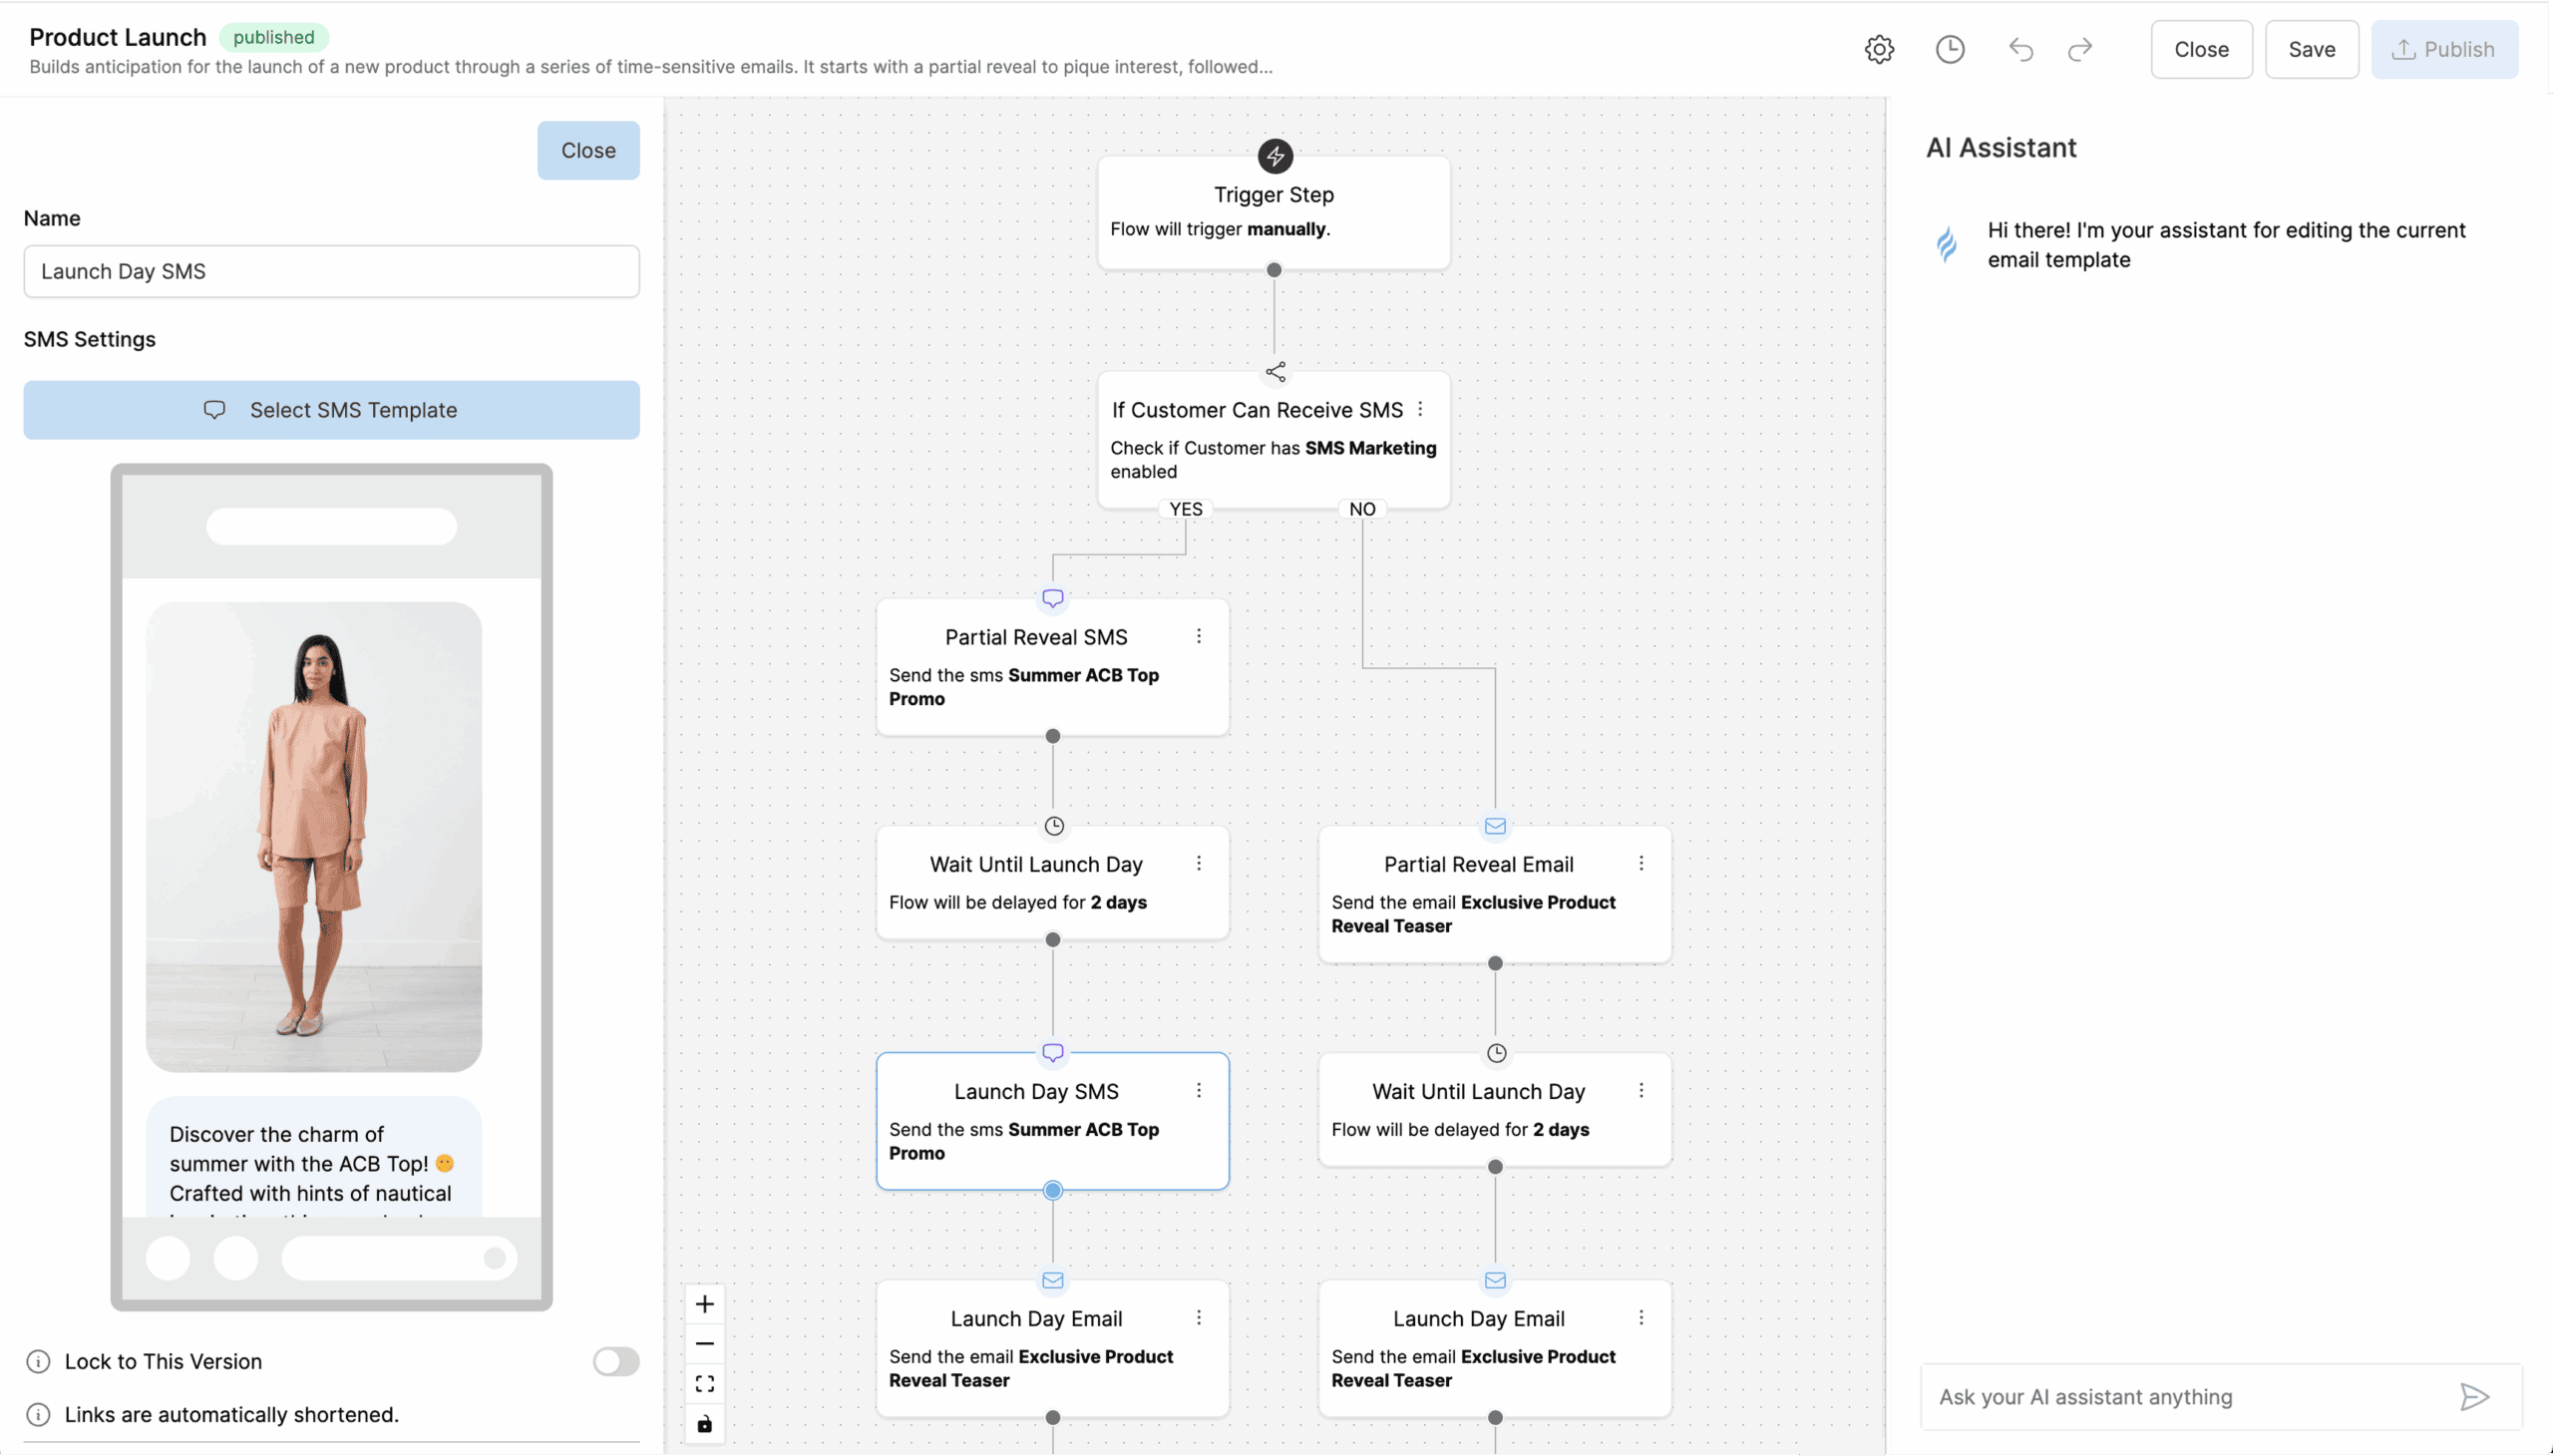Click Save to store flow changes
Screen dimensions: 2553x1456
2311,49
